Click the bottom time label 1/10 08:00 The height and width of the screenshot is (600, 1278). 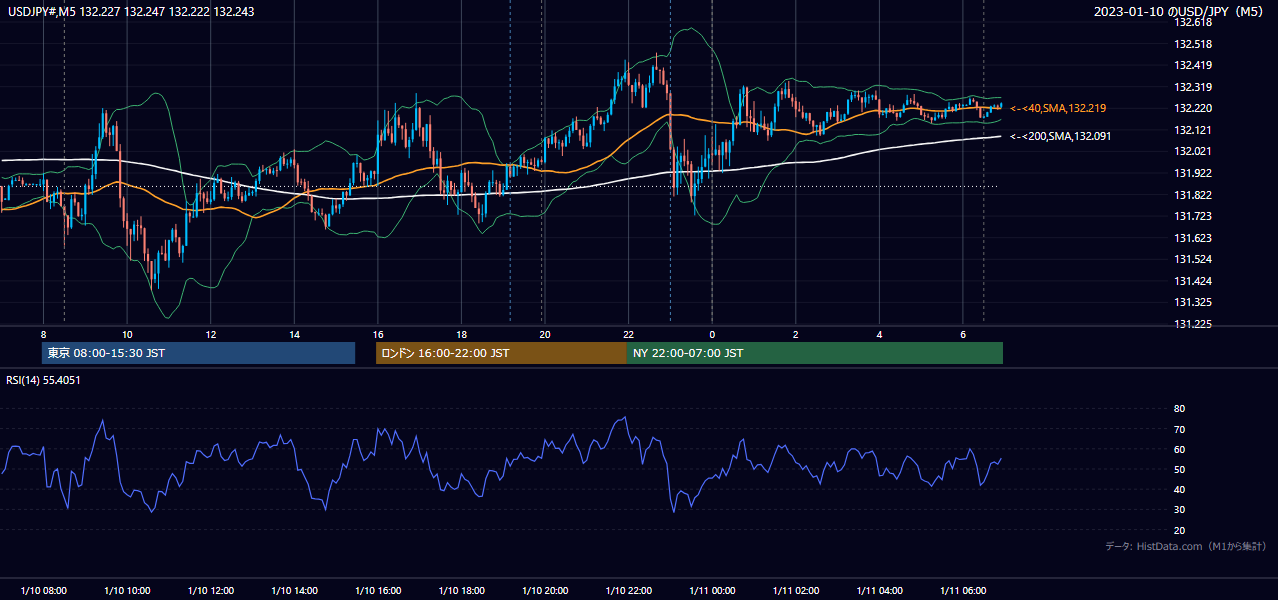tap(43, 591)
